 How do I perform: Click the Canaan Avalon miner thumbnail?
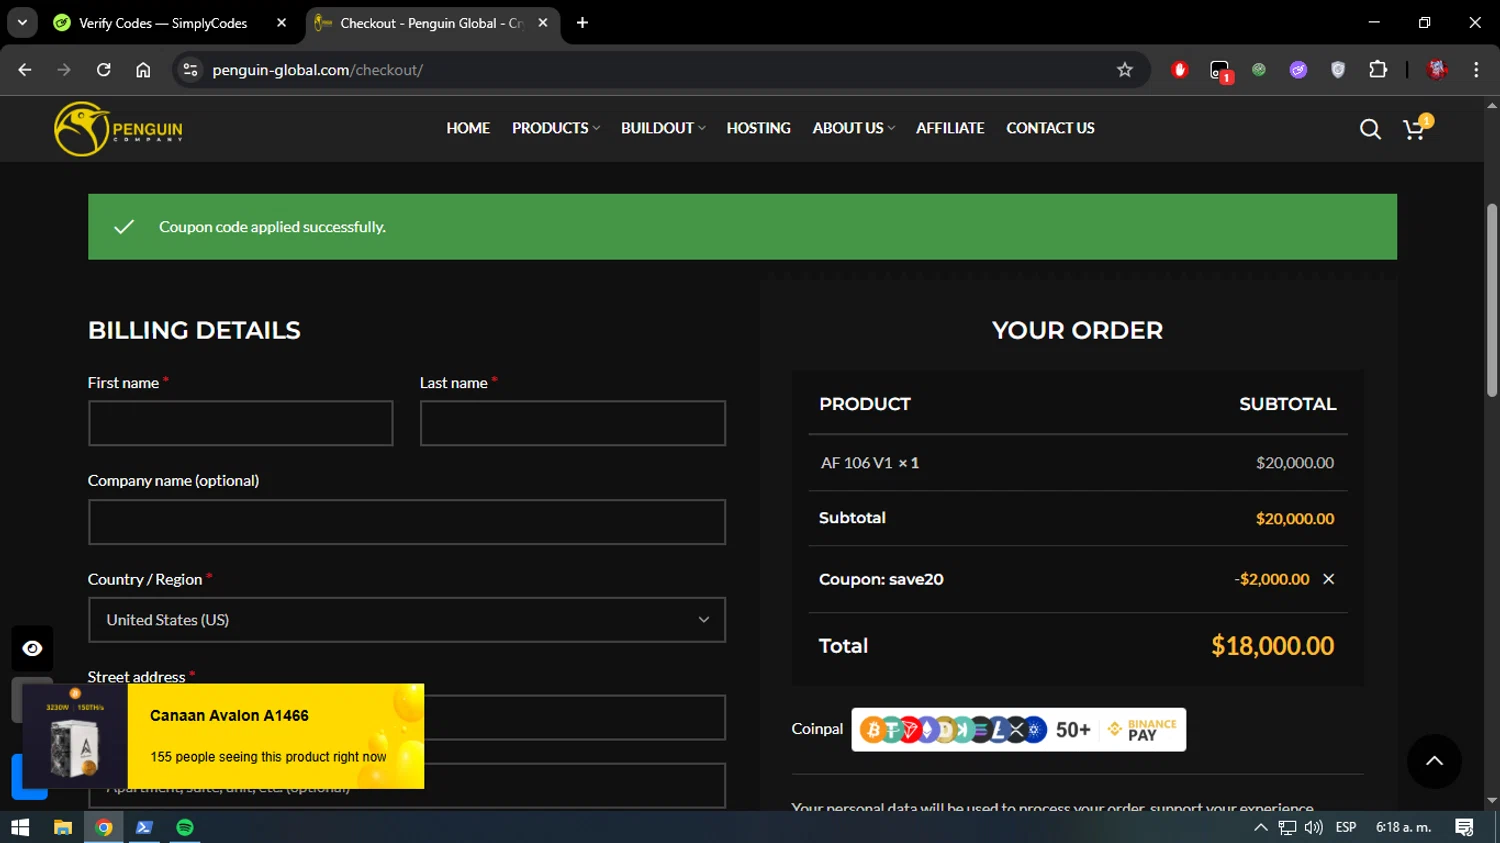(x=75, y=737)
